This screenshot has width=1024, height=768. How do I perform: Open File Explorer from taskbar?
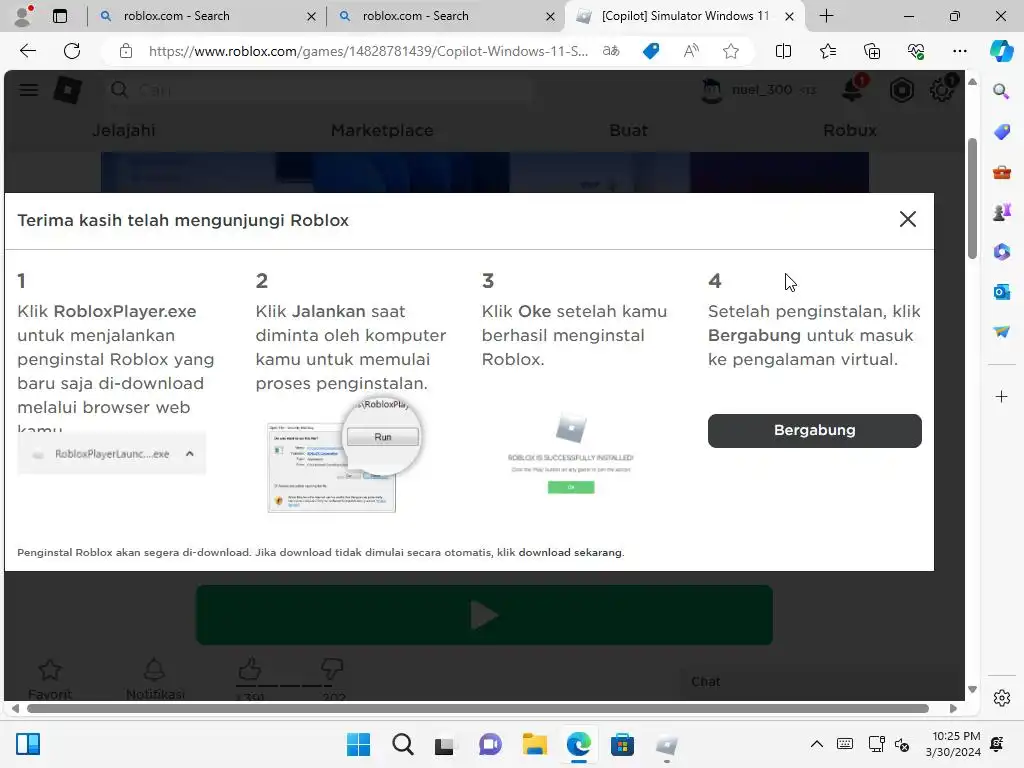coord(534,744)
